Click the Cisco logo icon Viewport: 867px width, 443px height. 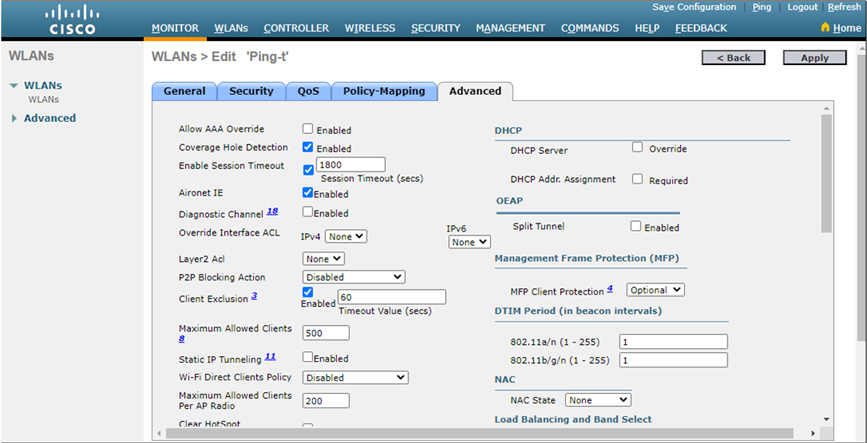pyautogui.click(x=72, y=19)
